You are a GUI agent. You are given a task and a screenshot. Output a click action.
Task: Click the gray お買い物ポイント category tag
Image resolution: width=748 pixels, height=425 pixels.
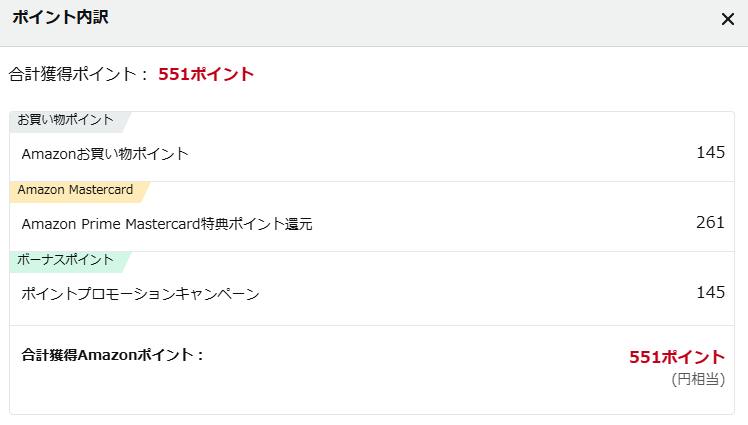point(65,121)
